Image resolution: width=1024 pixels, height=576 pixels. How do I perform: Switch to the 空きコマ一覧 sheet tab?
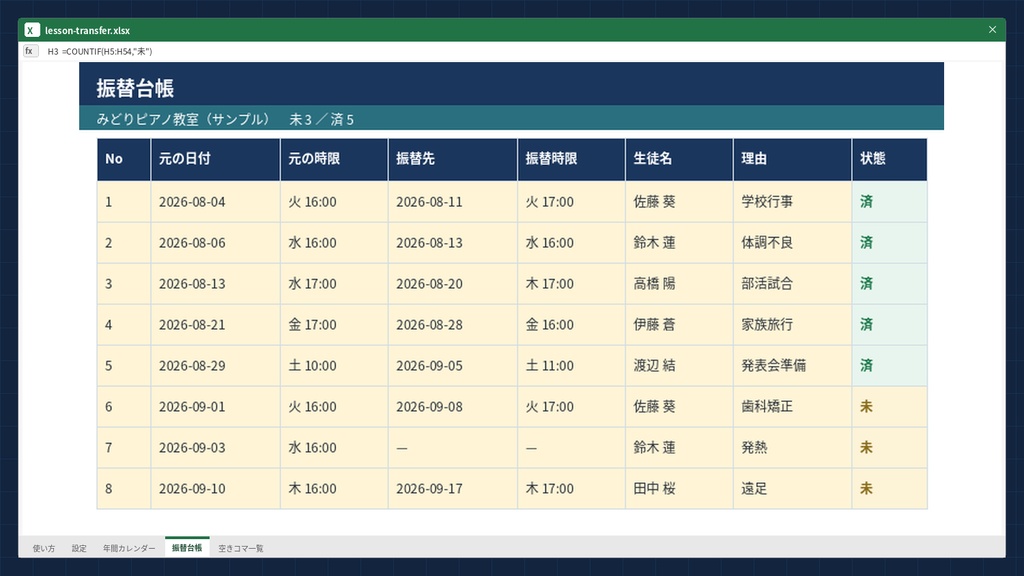pos(240,548)
